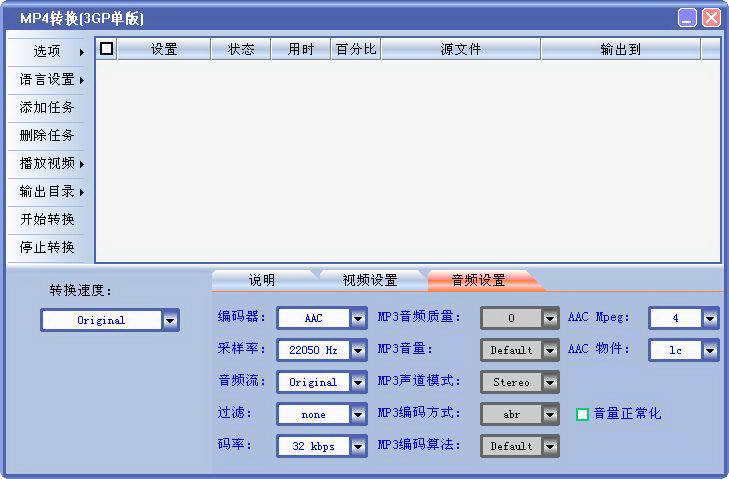Click the 输出到 column header

[x=621, y=49]
